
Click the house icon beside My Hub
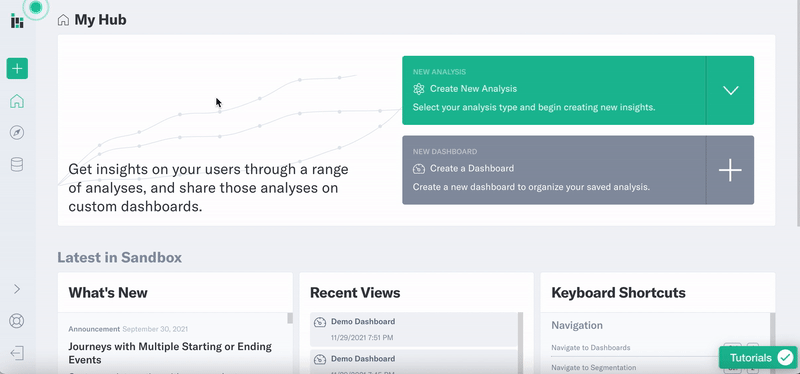click(x=63, y=20)
